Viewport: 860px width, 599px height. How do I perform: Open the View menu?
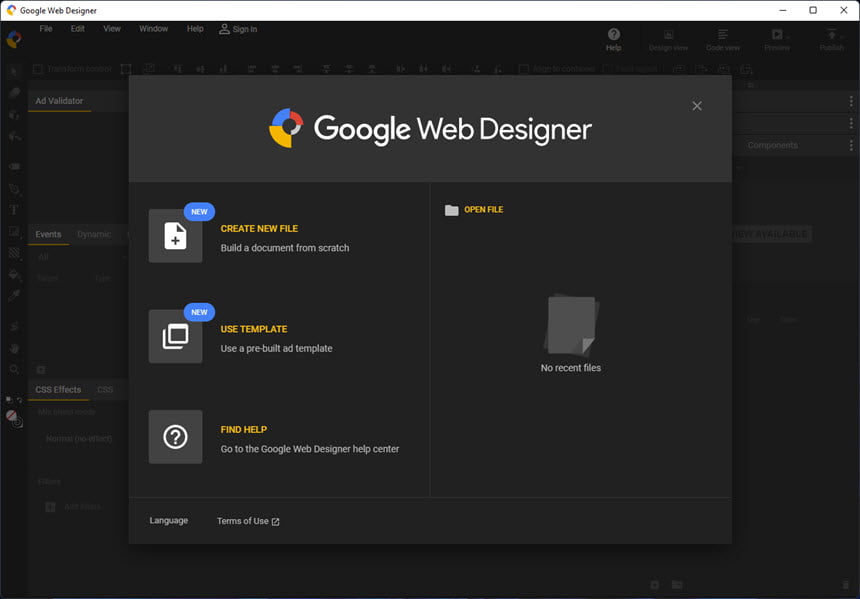pyautogui.click(x=112, y=29)
